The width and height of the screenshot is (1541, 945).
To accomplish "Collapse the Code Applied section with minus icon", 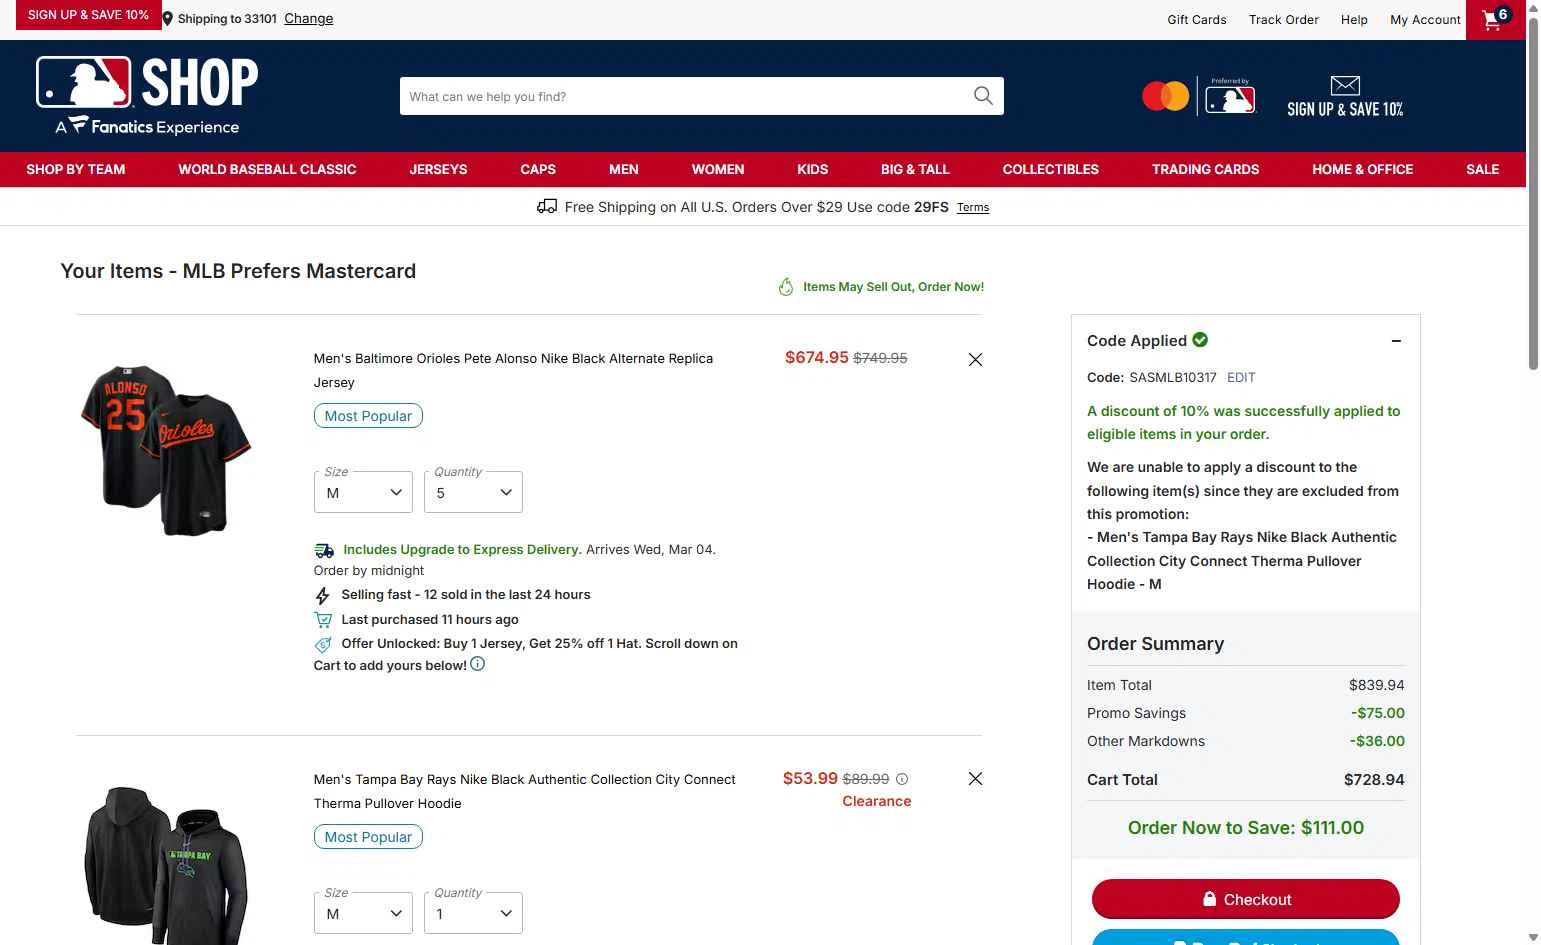I will pos(1396,341).
